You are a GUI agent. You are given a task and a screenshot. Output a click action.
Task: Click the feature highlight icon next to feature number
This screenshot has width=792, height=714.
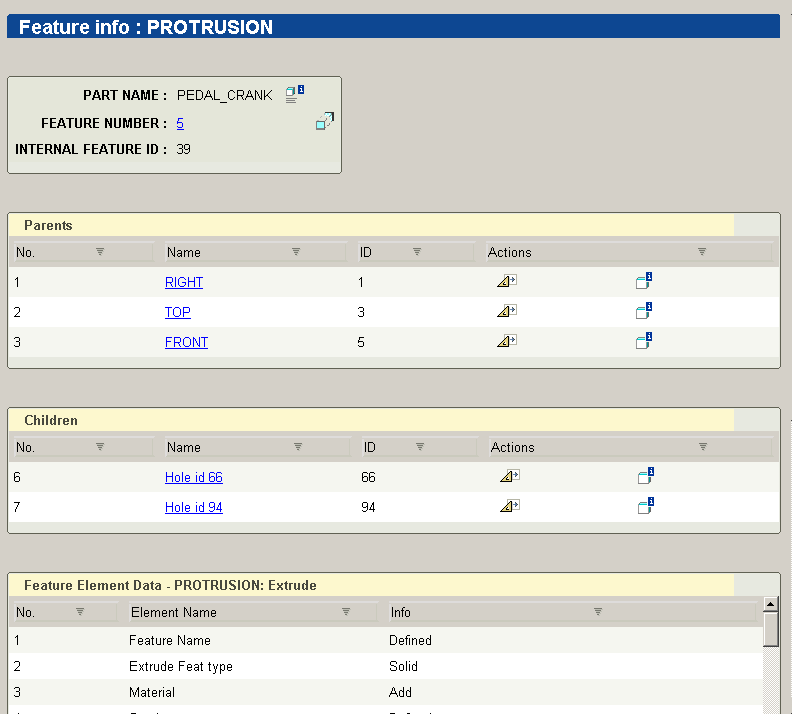324,122
